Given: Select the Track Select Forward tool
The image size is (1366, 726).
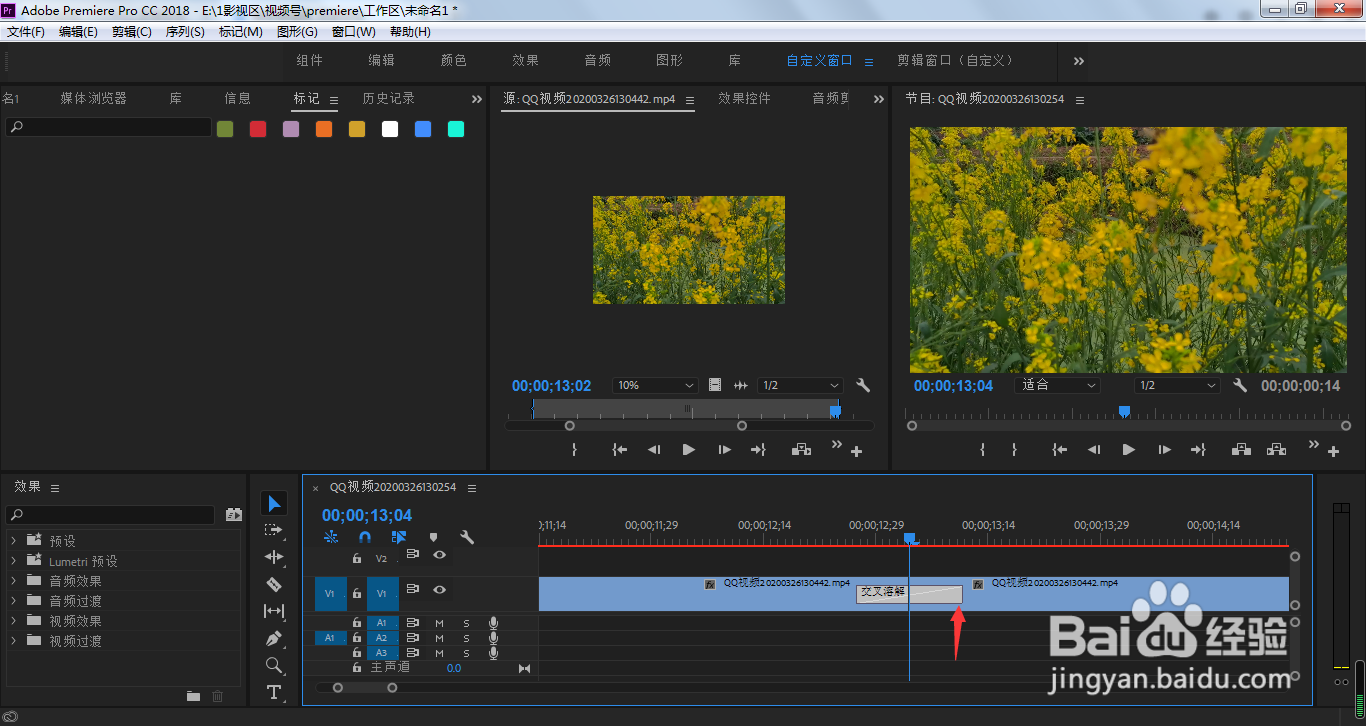Looking at the screenshot, I should coord(274,530).
